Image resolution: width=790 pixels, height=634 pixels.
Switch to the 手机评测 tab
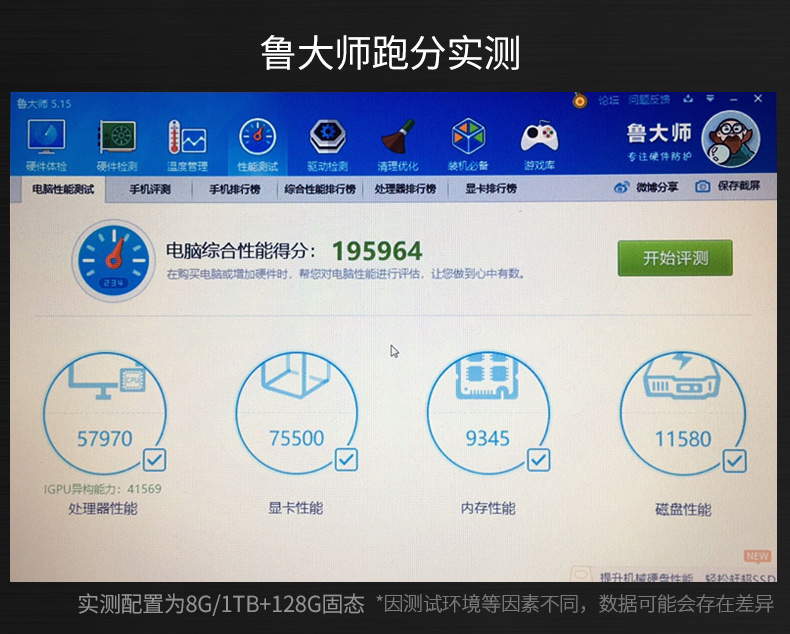(x=150, y=189)
